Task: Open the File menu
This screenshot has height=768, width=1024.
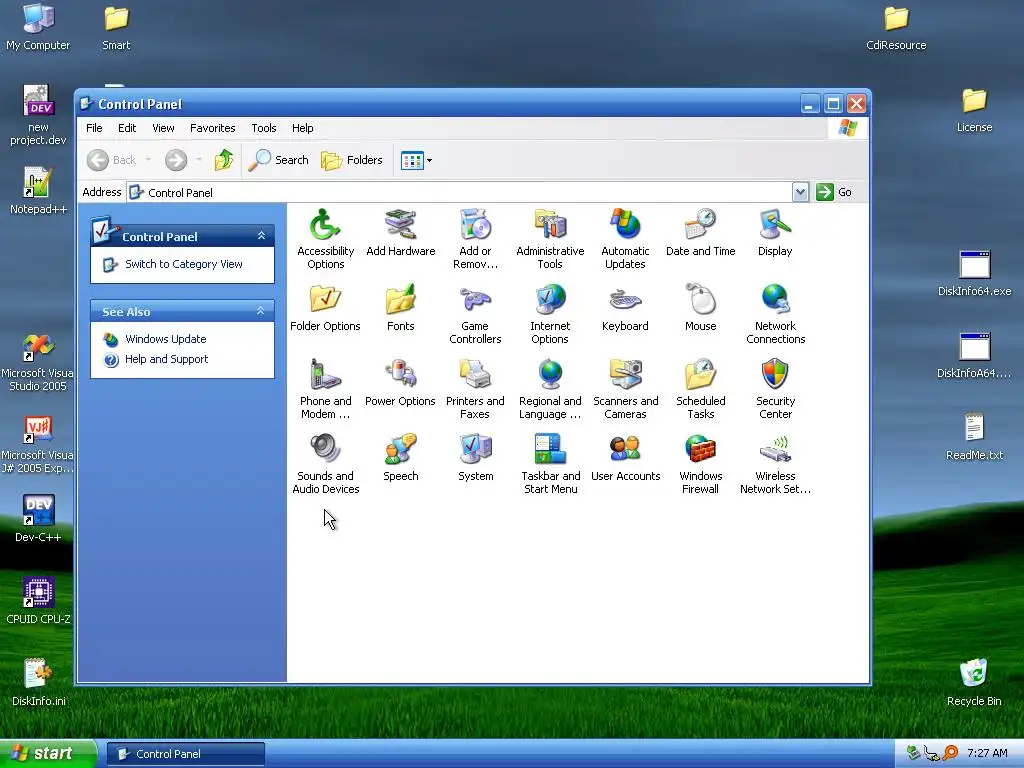Action: point(94,128)
